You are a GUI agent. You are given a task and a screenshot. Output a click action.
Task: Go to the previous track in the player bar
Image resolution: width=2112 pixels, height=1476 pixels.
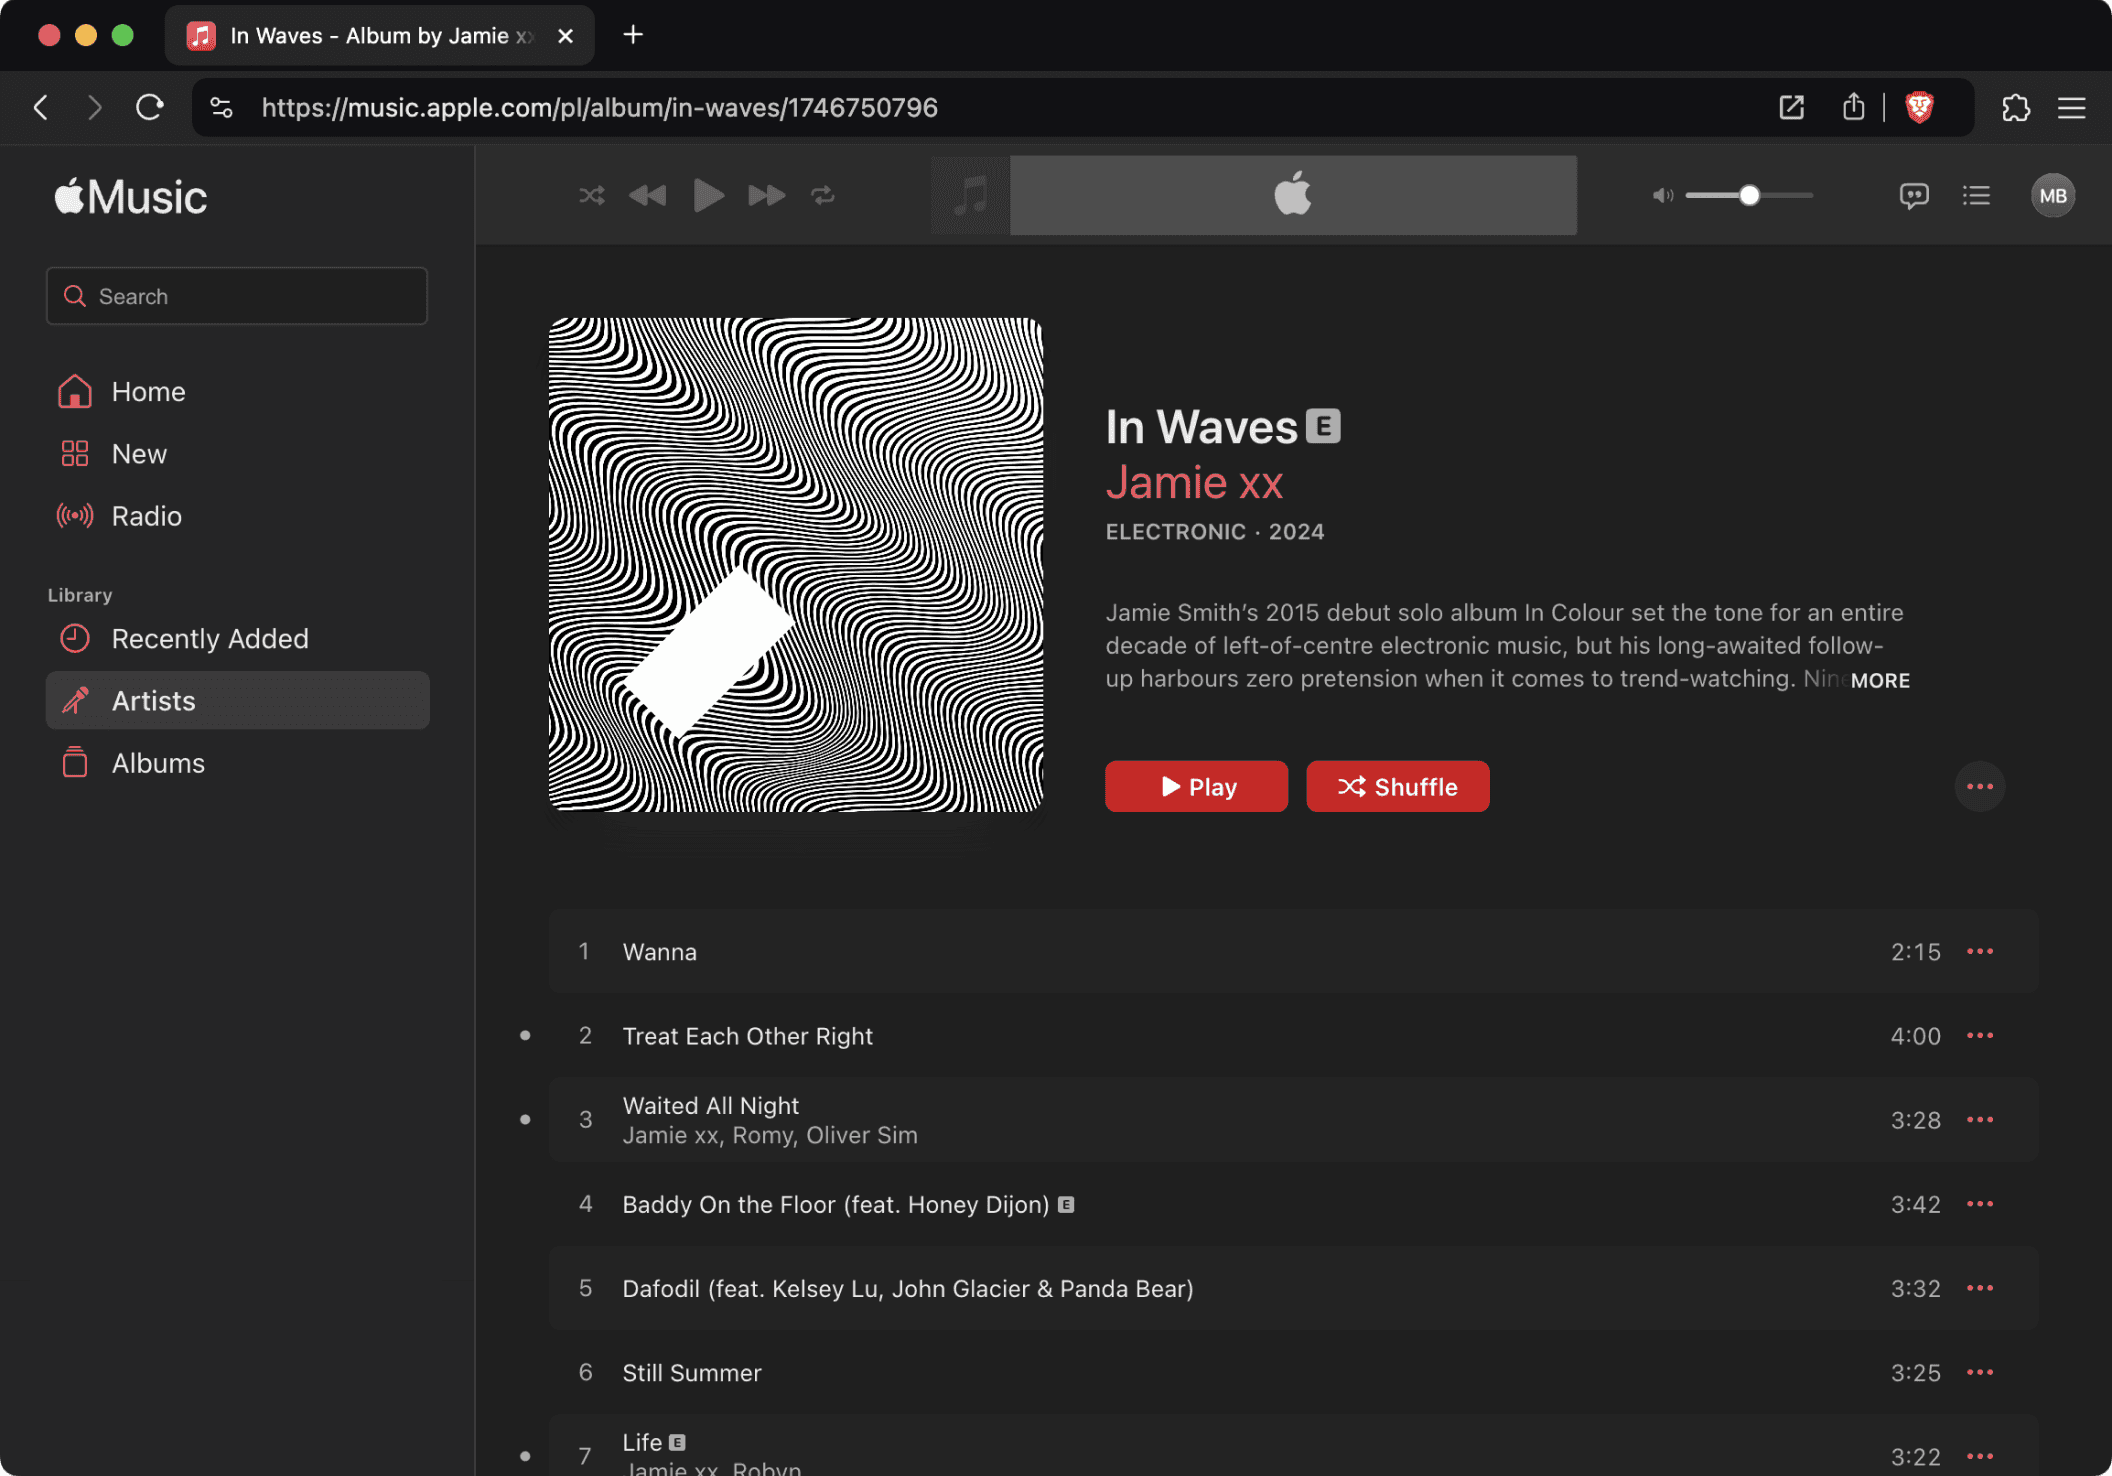648,195
